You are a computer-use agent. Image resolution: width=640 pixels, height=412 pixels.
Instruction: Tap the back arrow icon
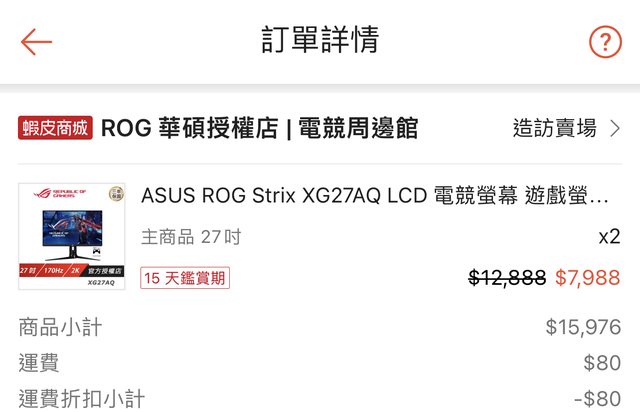pos(36,41)
